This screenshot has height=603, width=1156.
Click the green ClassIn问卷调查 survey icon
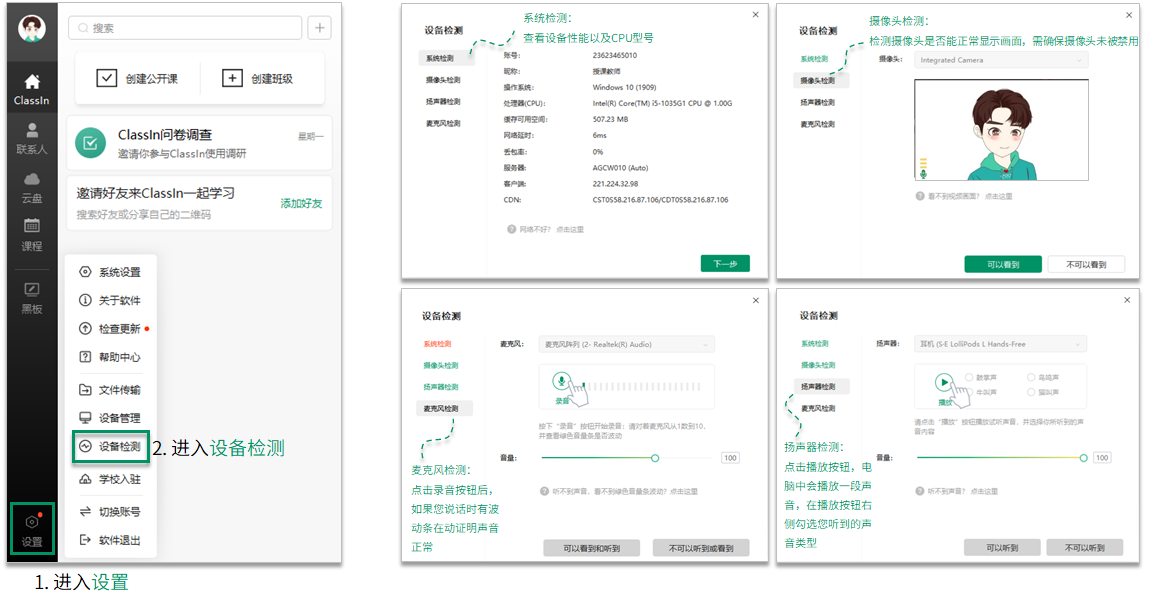[90, 143]
